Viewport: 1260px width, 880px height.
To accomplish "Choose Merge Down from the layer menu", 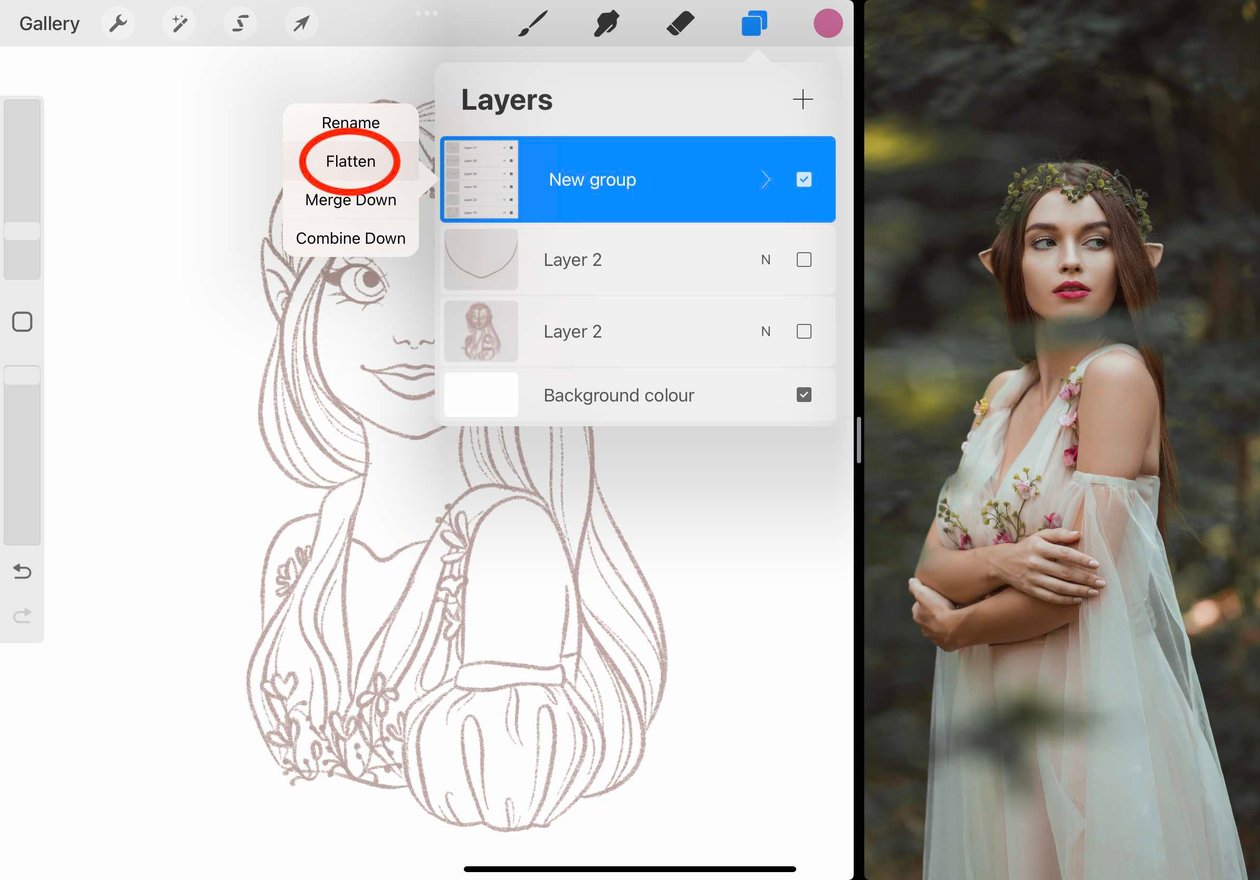I will (x=351, y=200).
